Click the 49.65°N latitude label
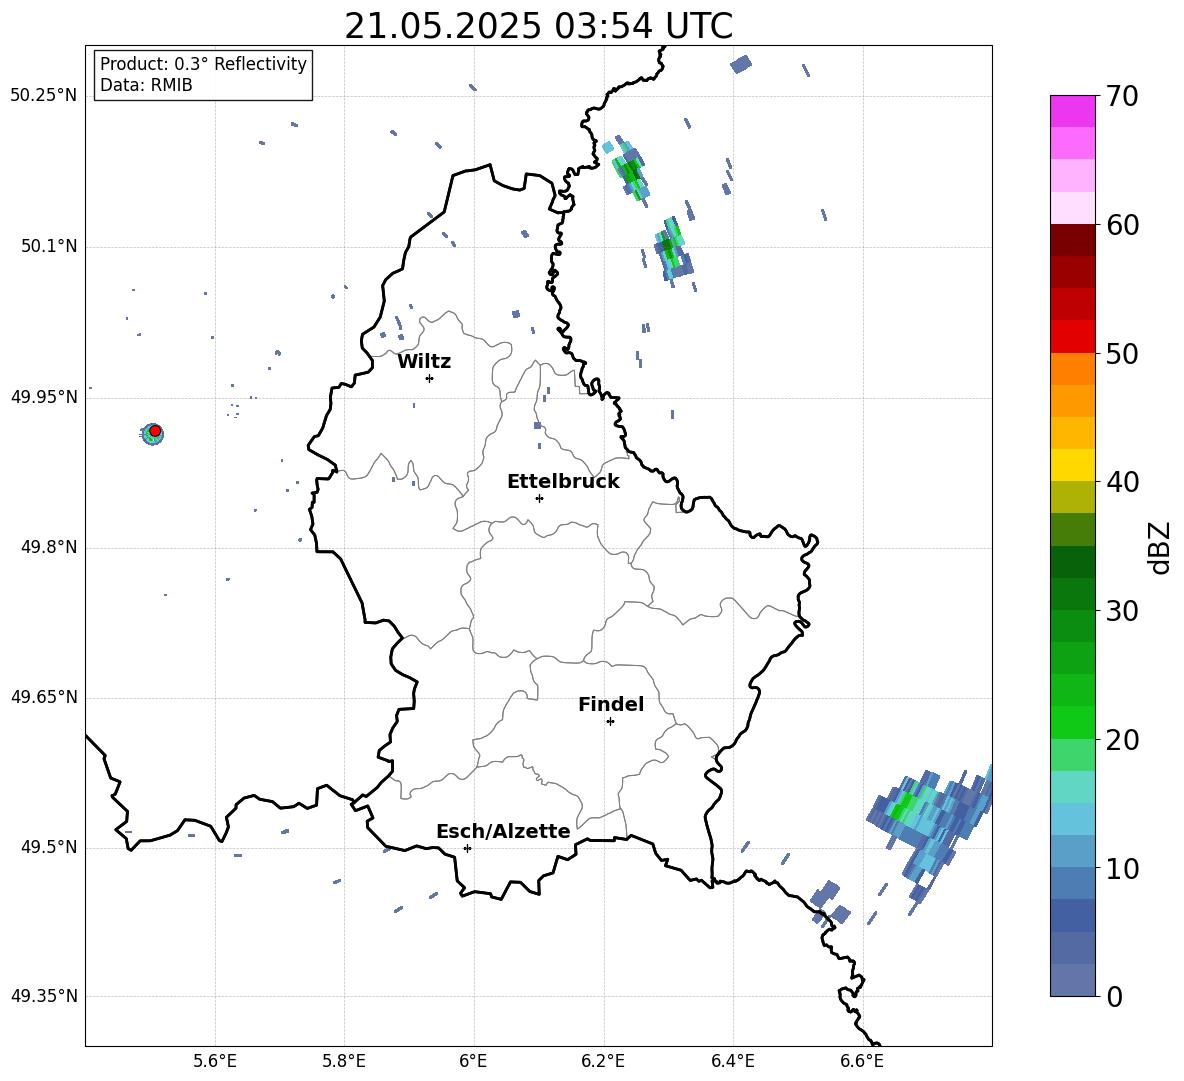Screen dimensions: 1184x1081 (44, 697)
